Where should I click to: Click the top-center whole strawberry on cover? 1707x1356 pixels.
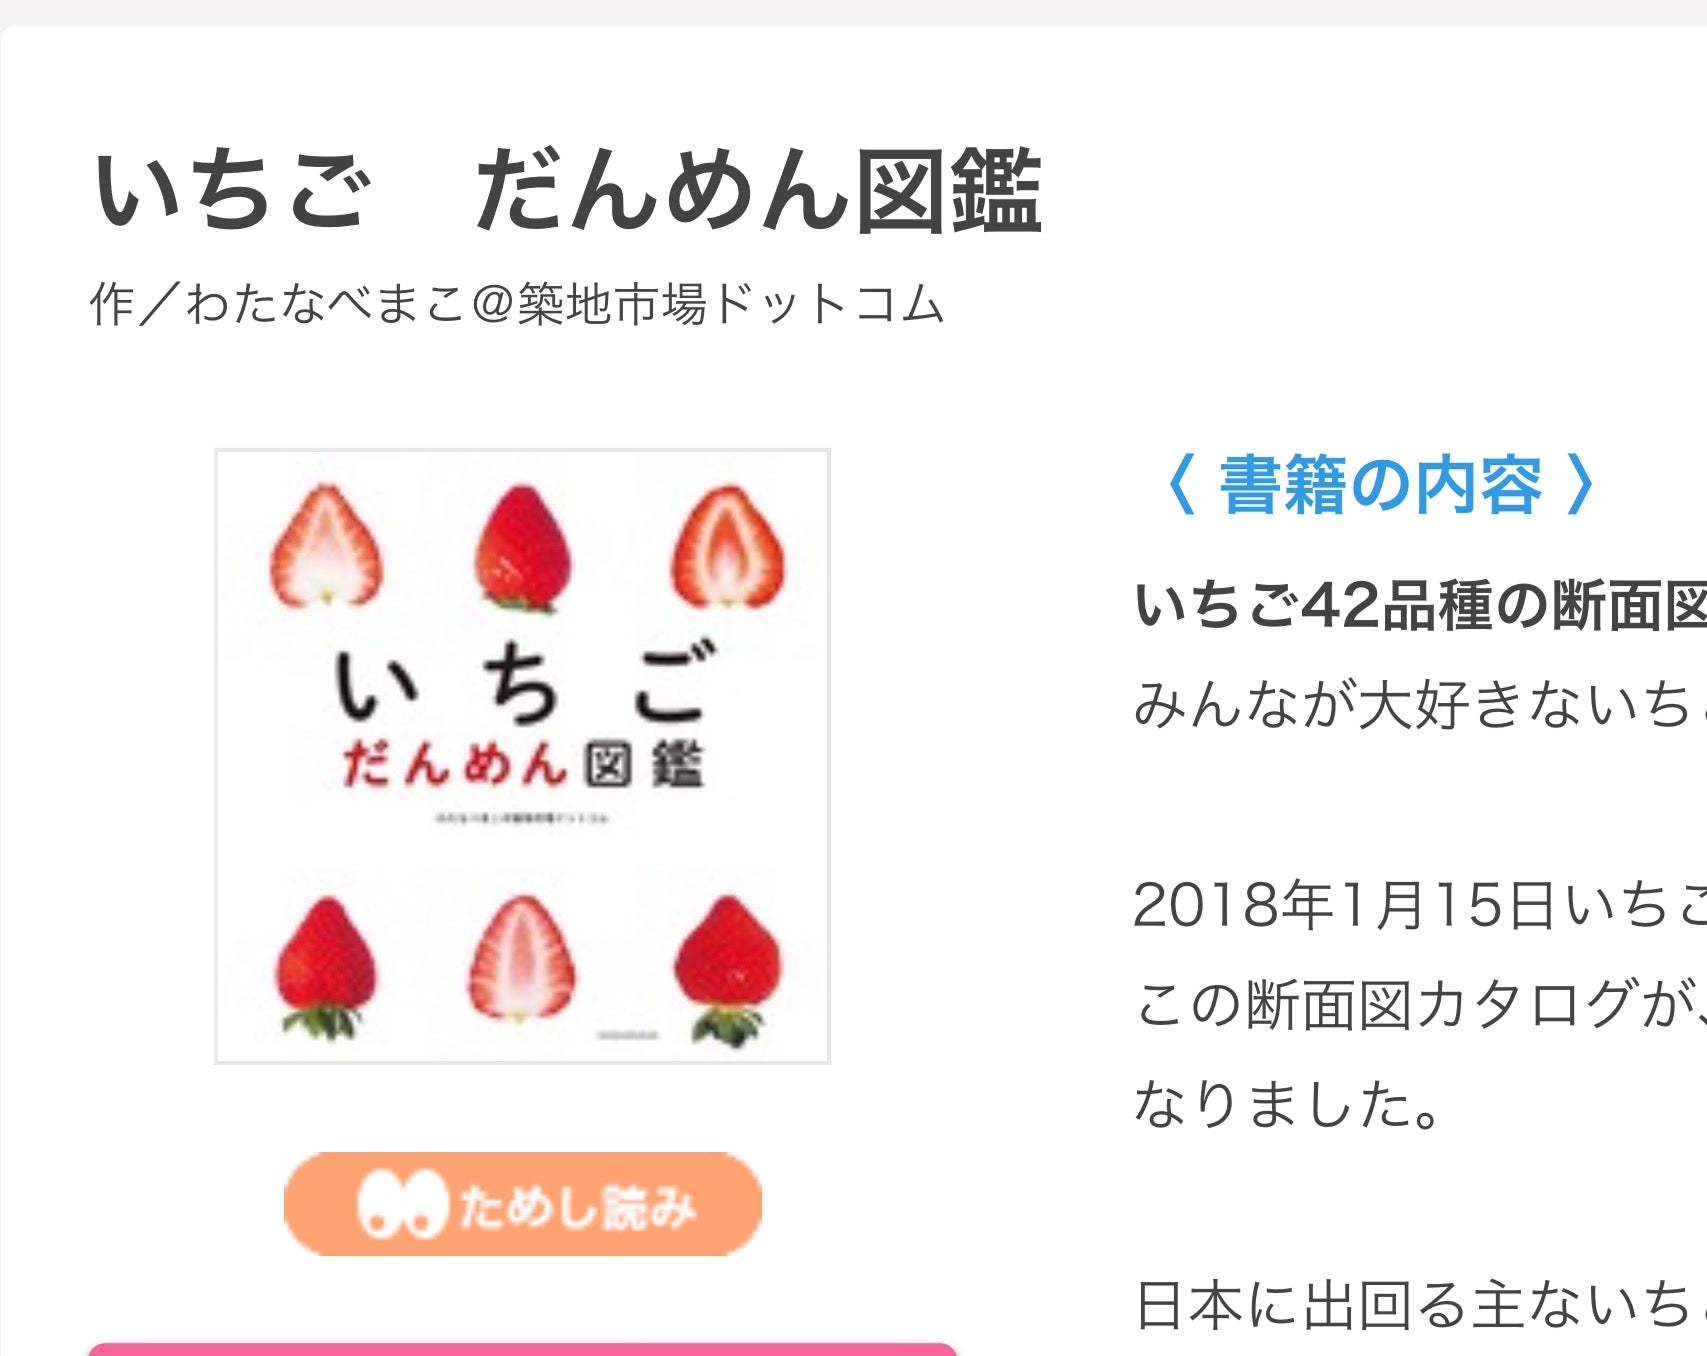(522, 546)
